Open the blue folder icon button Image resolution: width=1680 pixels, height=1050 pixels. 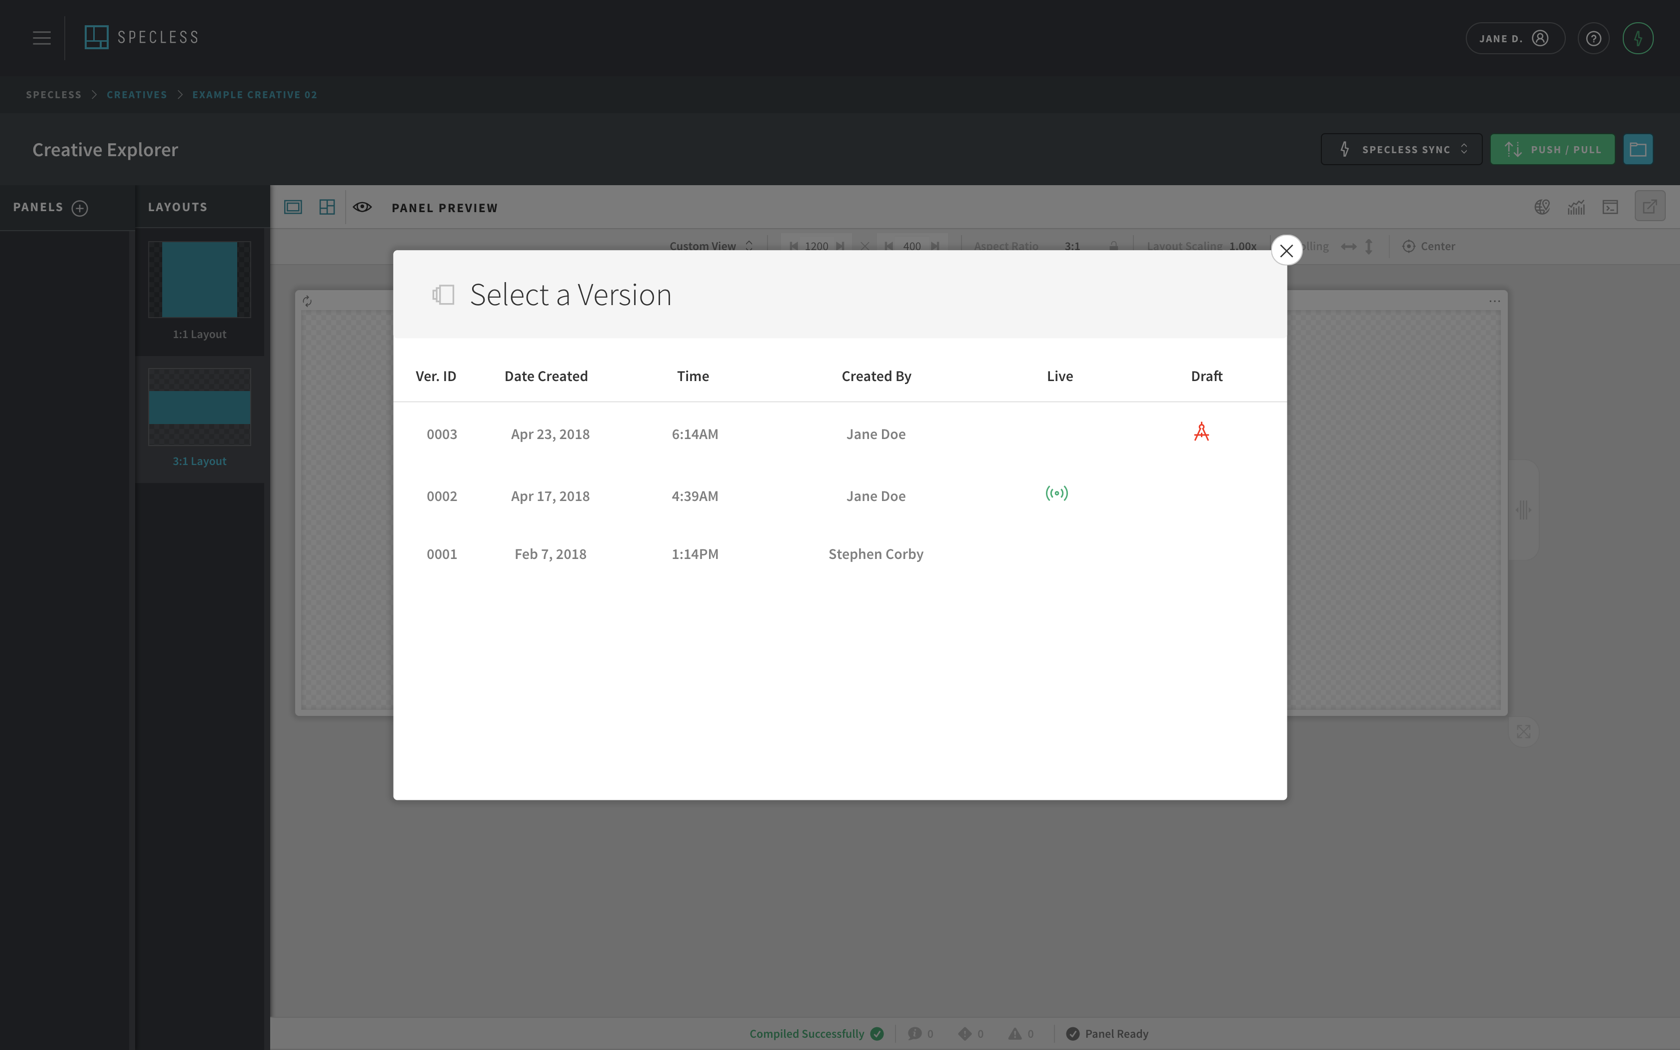(x=1638, y=149)
